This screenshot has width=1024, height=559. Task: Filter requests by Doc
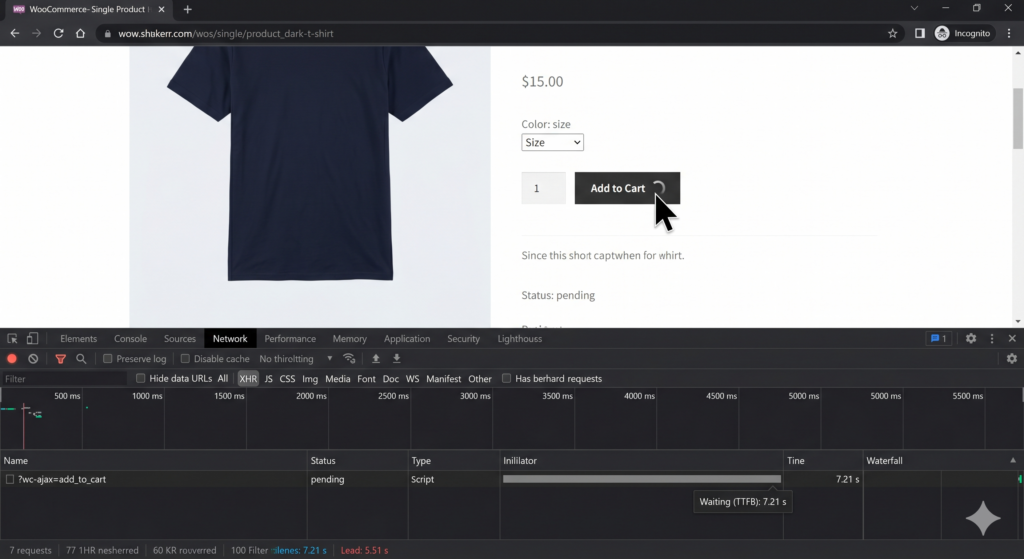click(391, 379)
